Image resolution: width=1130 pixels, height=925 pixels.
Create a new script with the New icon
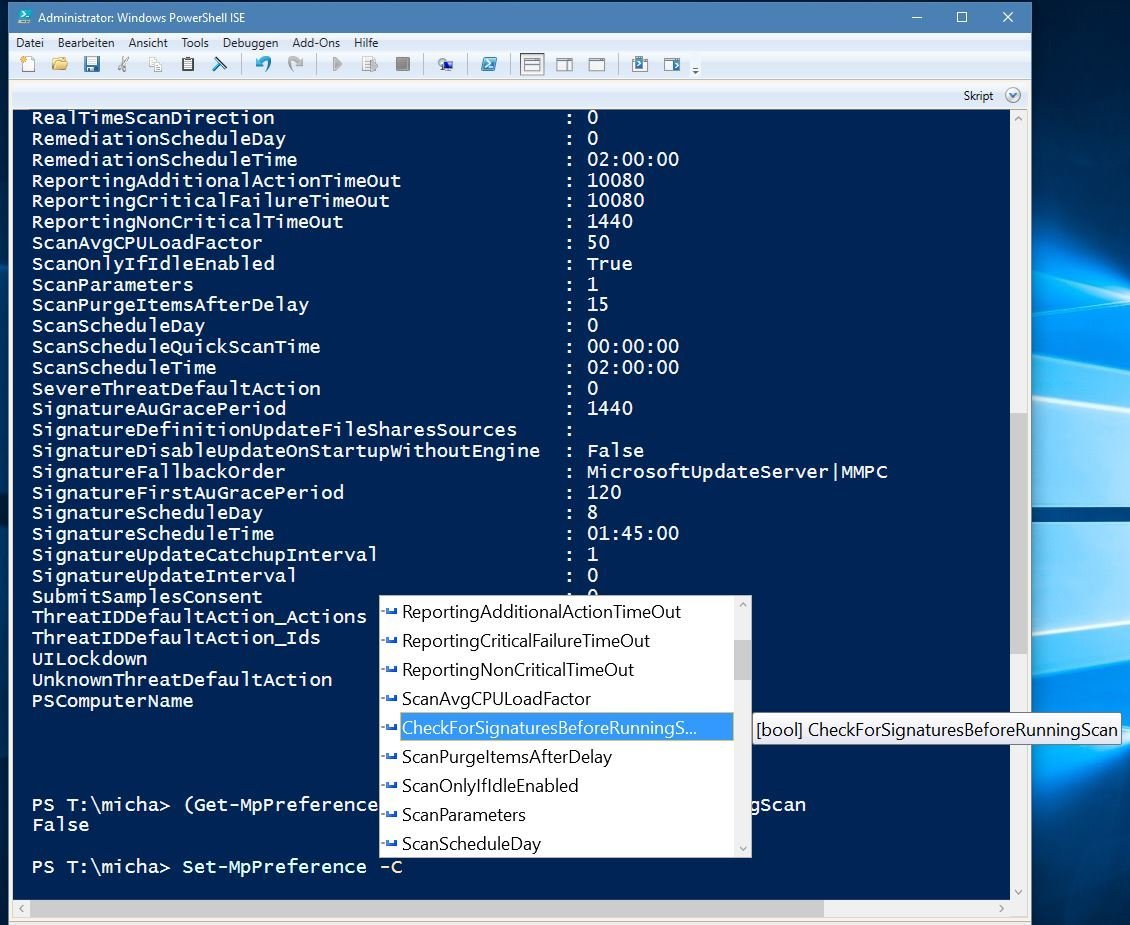click(x=27, y=64)
